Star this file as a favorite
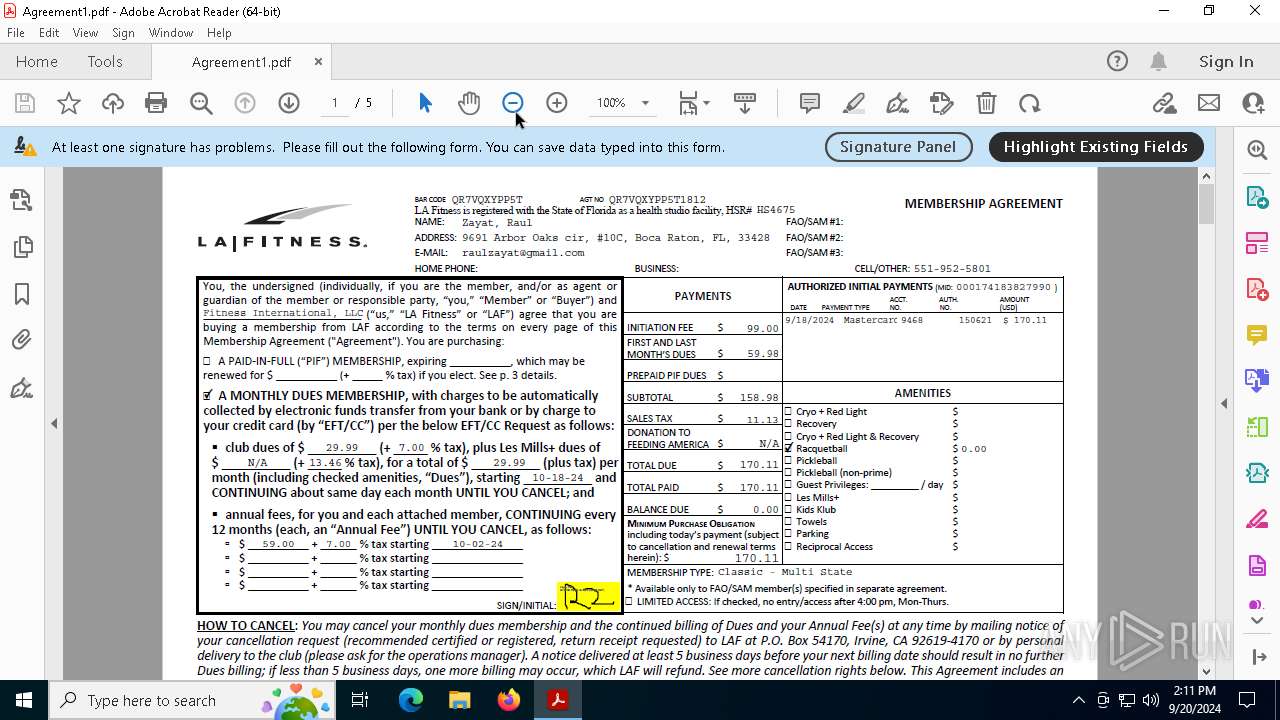This screenshot has height=720, width=1280. [69, 103]
